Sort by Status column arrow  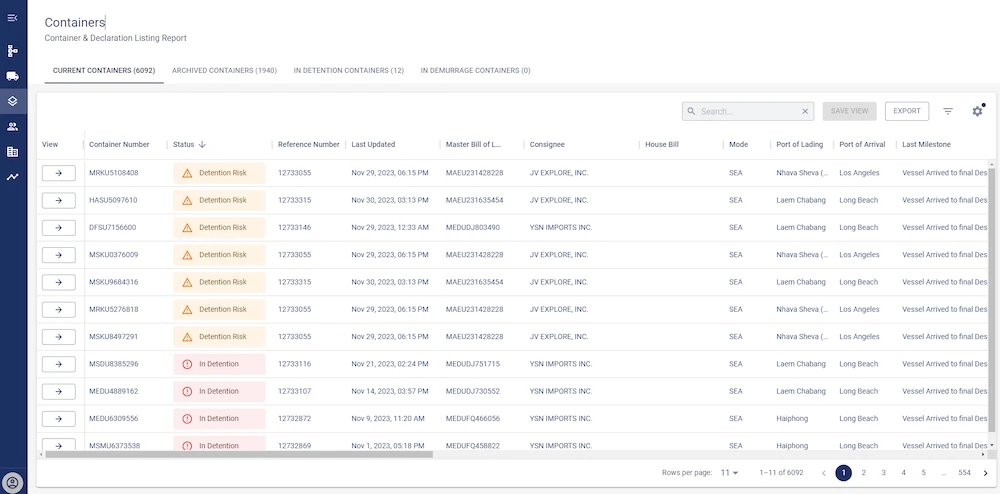[203, 145]
